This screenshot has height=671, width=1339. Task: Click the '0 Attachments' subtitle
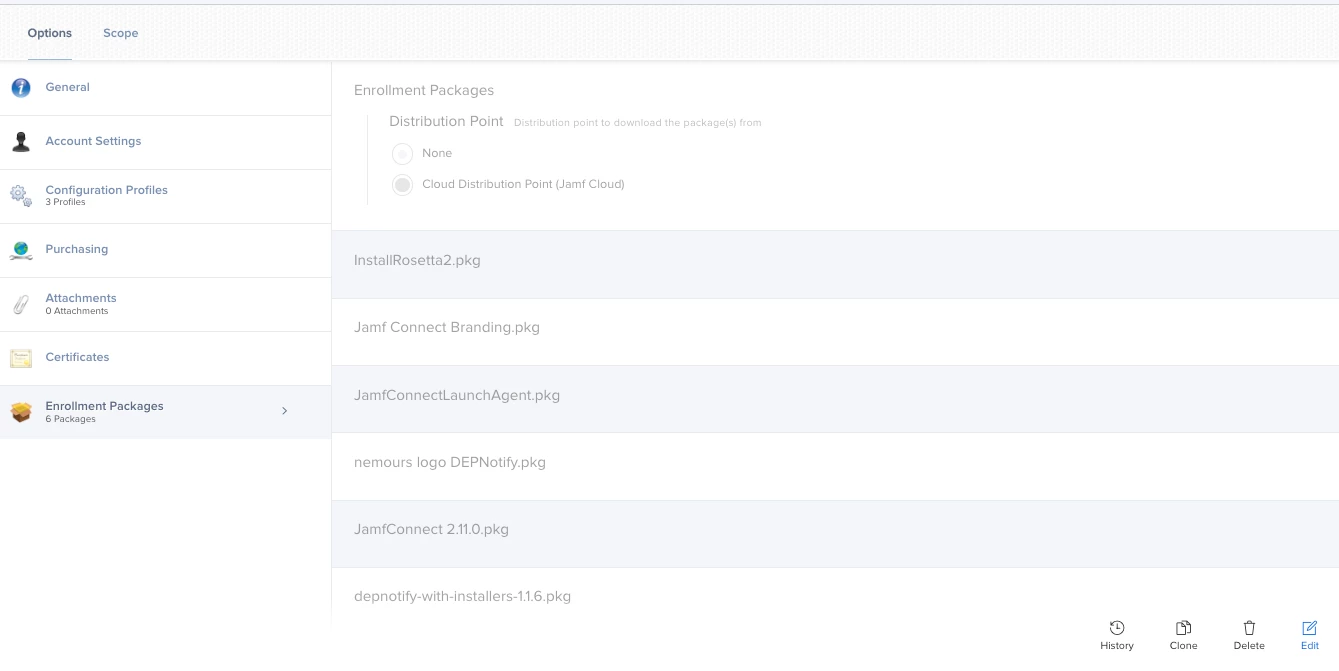[x=77, y=311]
